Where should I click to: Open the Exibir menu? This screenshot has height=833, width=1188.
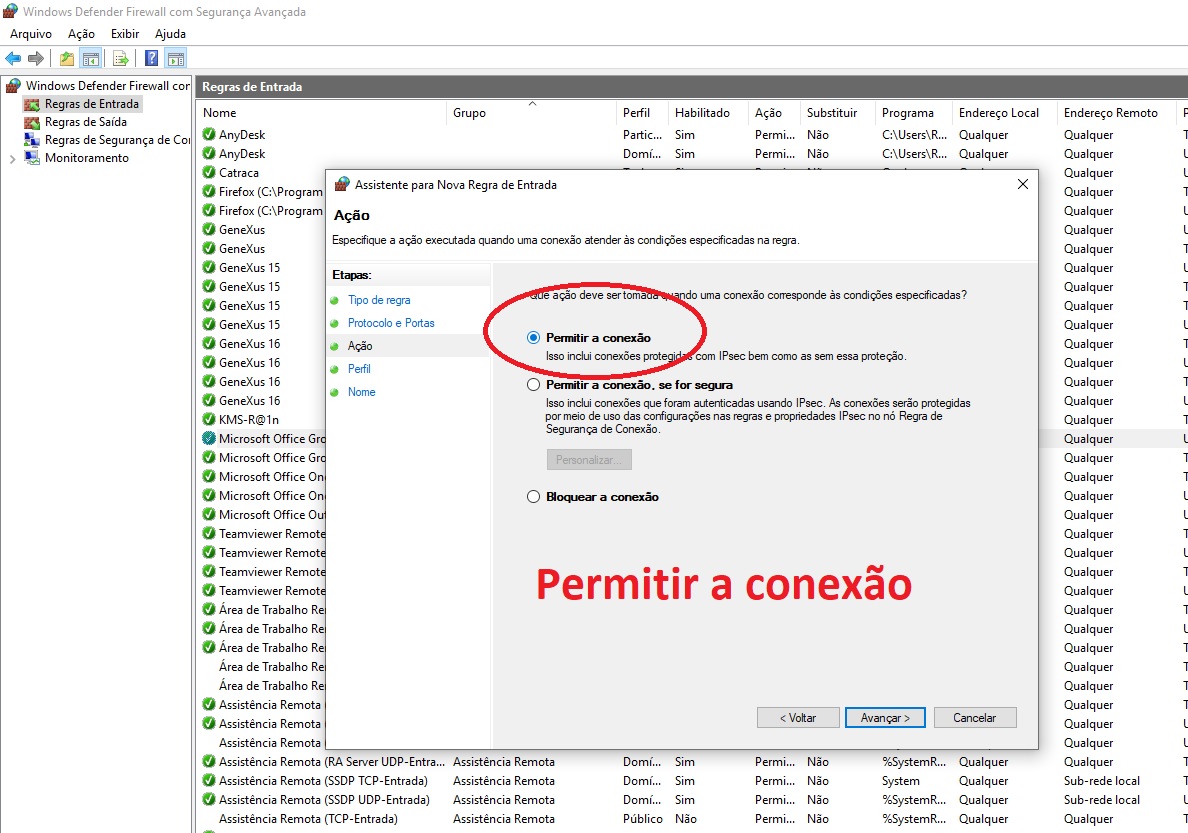125,34
